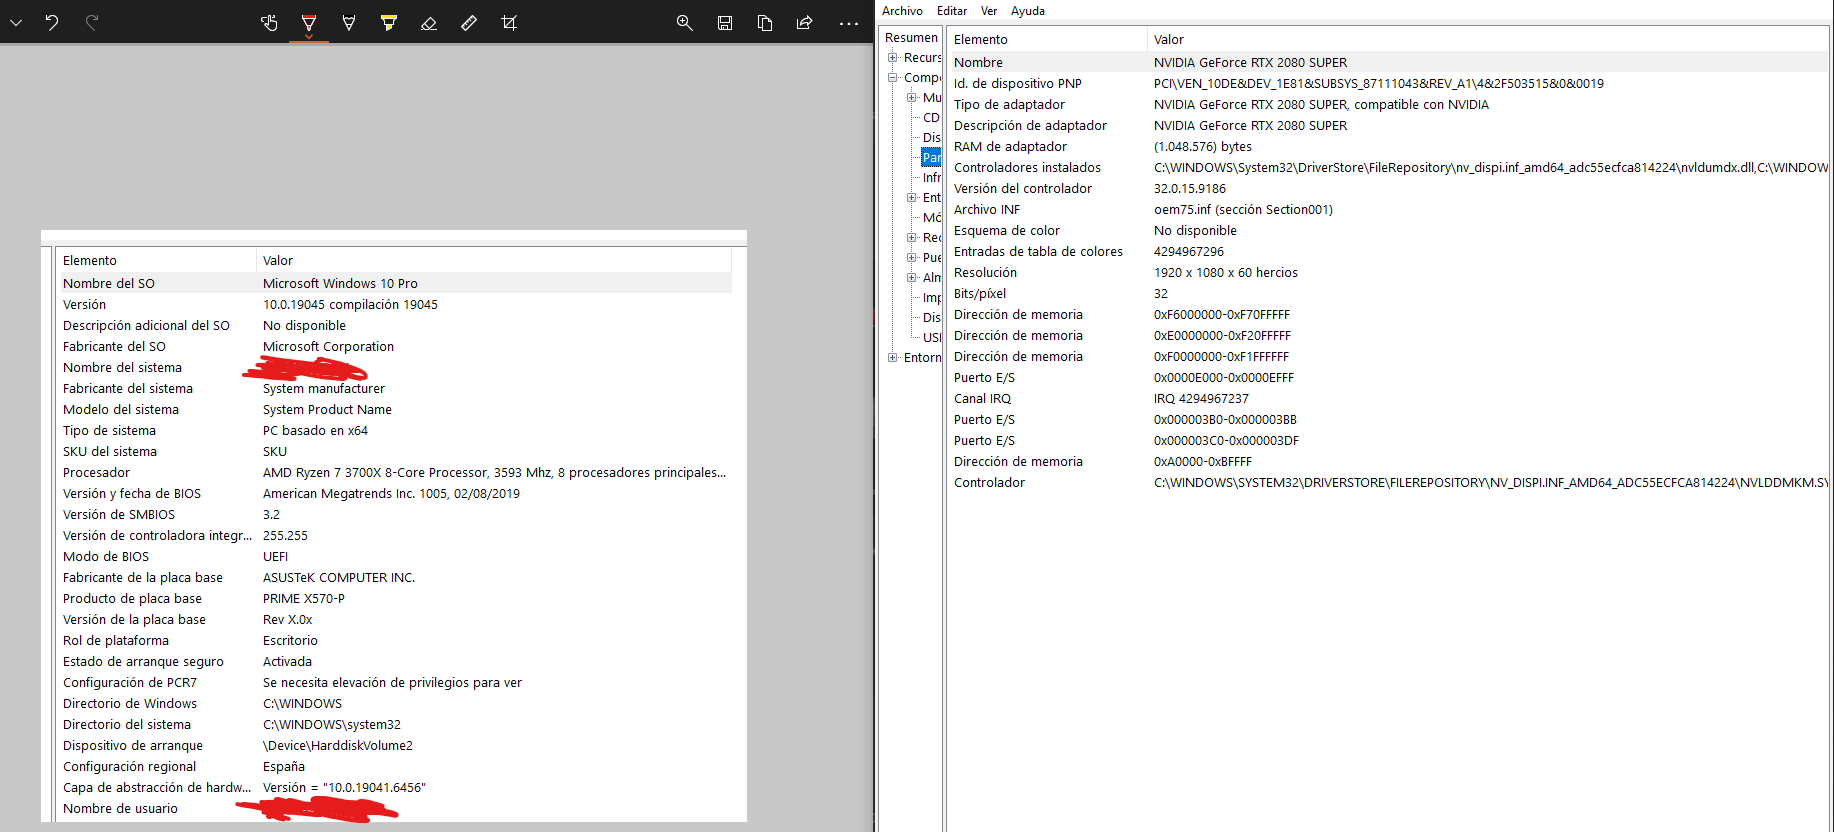Screen dimensions: 1834x832
Task: Save the snip with floppy disk icon
Action: coord(725,22)
